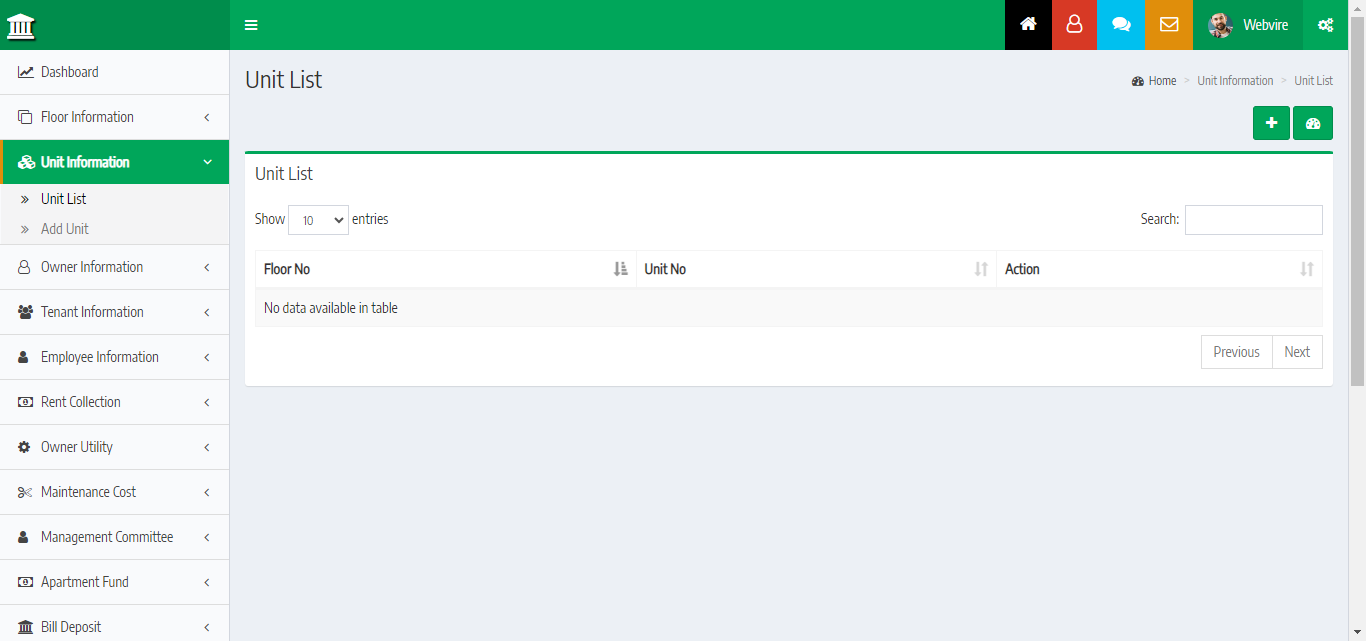
Task: Click the home icon in top bar
Action: 1028,25
